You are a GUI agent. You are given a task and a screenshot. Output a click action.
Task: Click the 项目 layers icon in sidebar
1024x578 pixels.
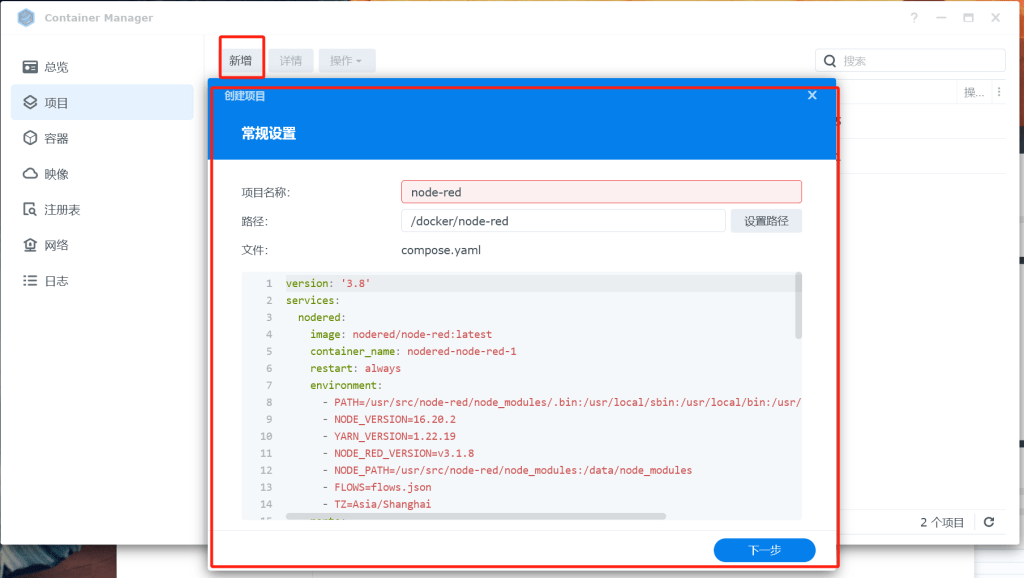(30, 103)
